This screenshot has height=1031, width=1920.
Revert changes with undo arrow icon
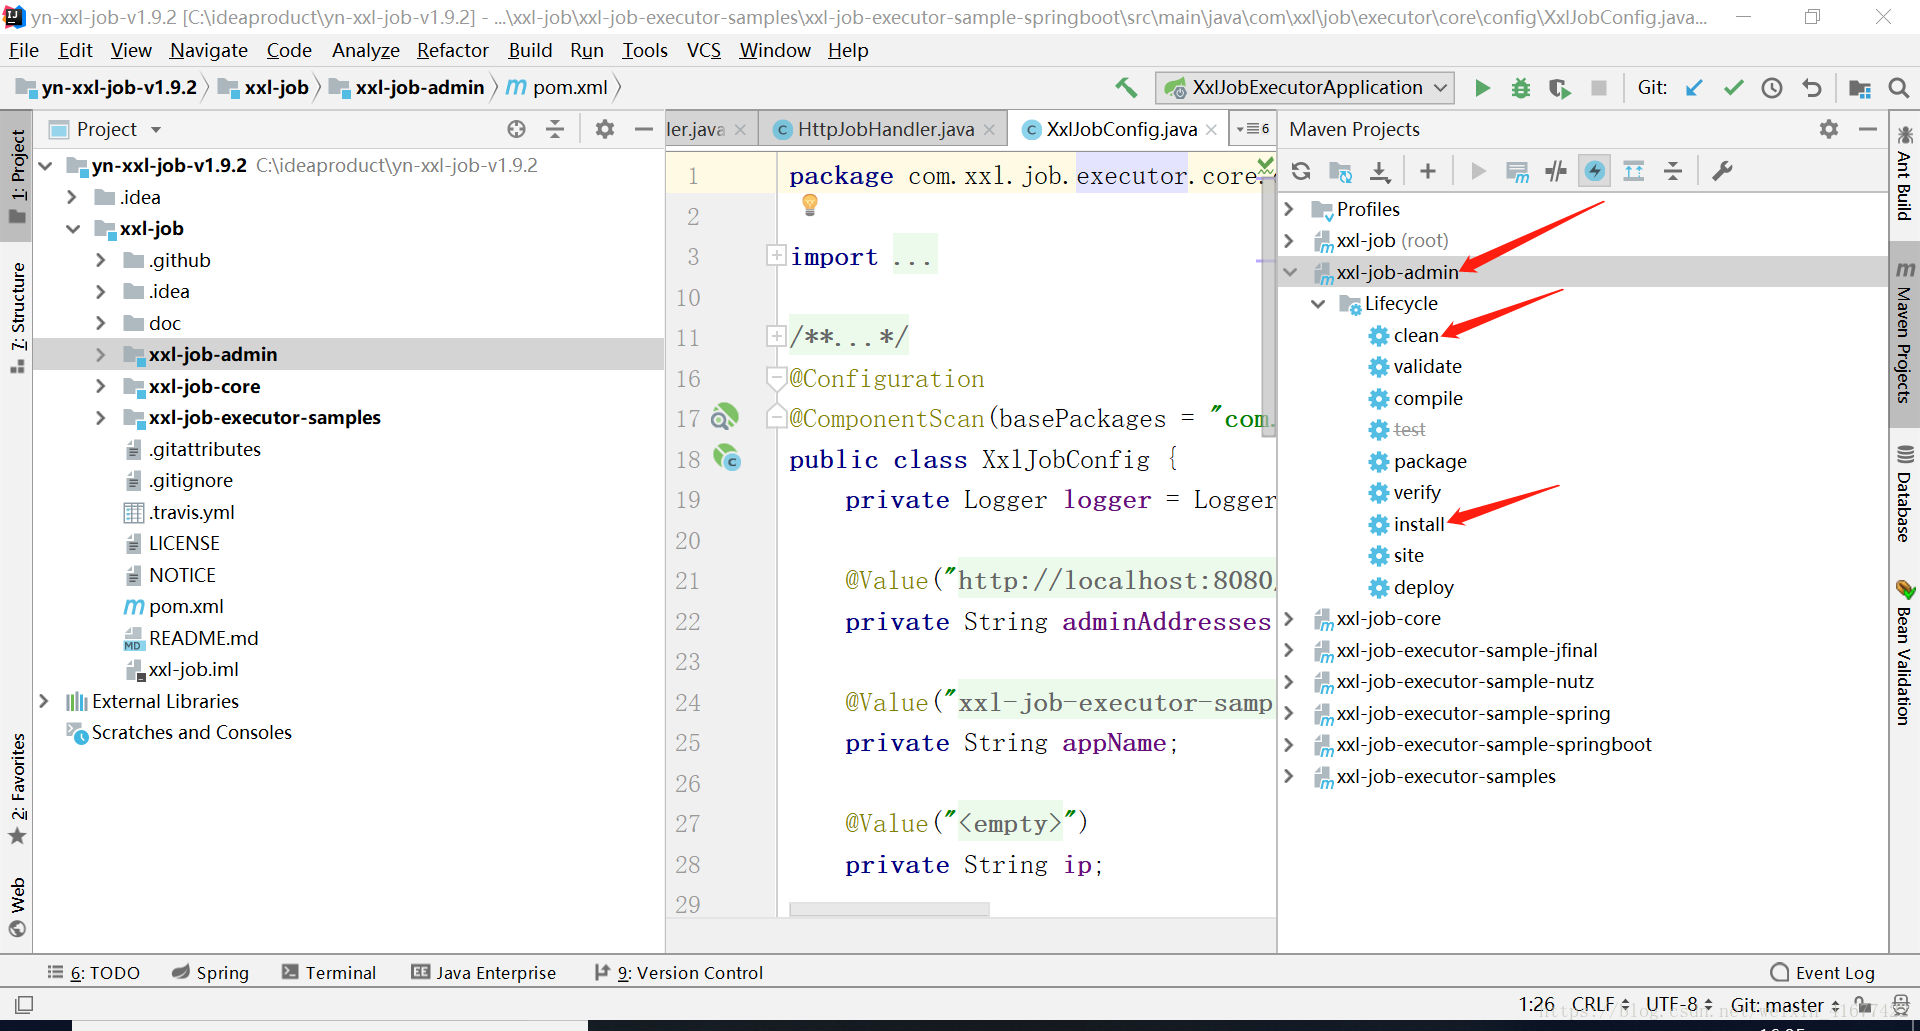[1812, 88]
